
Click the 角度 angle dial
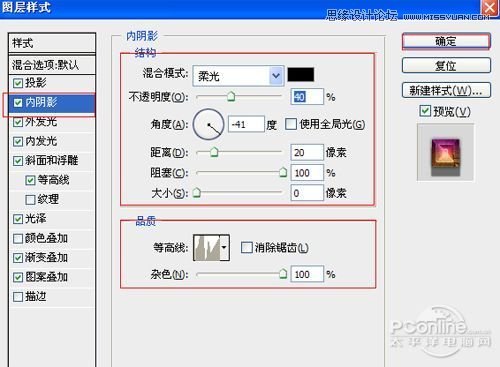[x=208, y=124]
